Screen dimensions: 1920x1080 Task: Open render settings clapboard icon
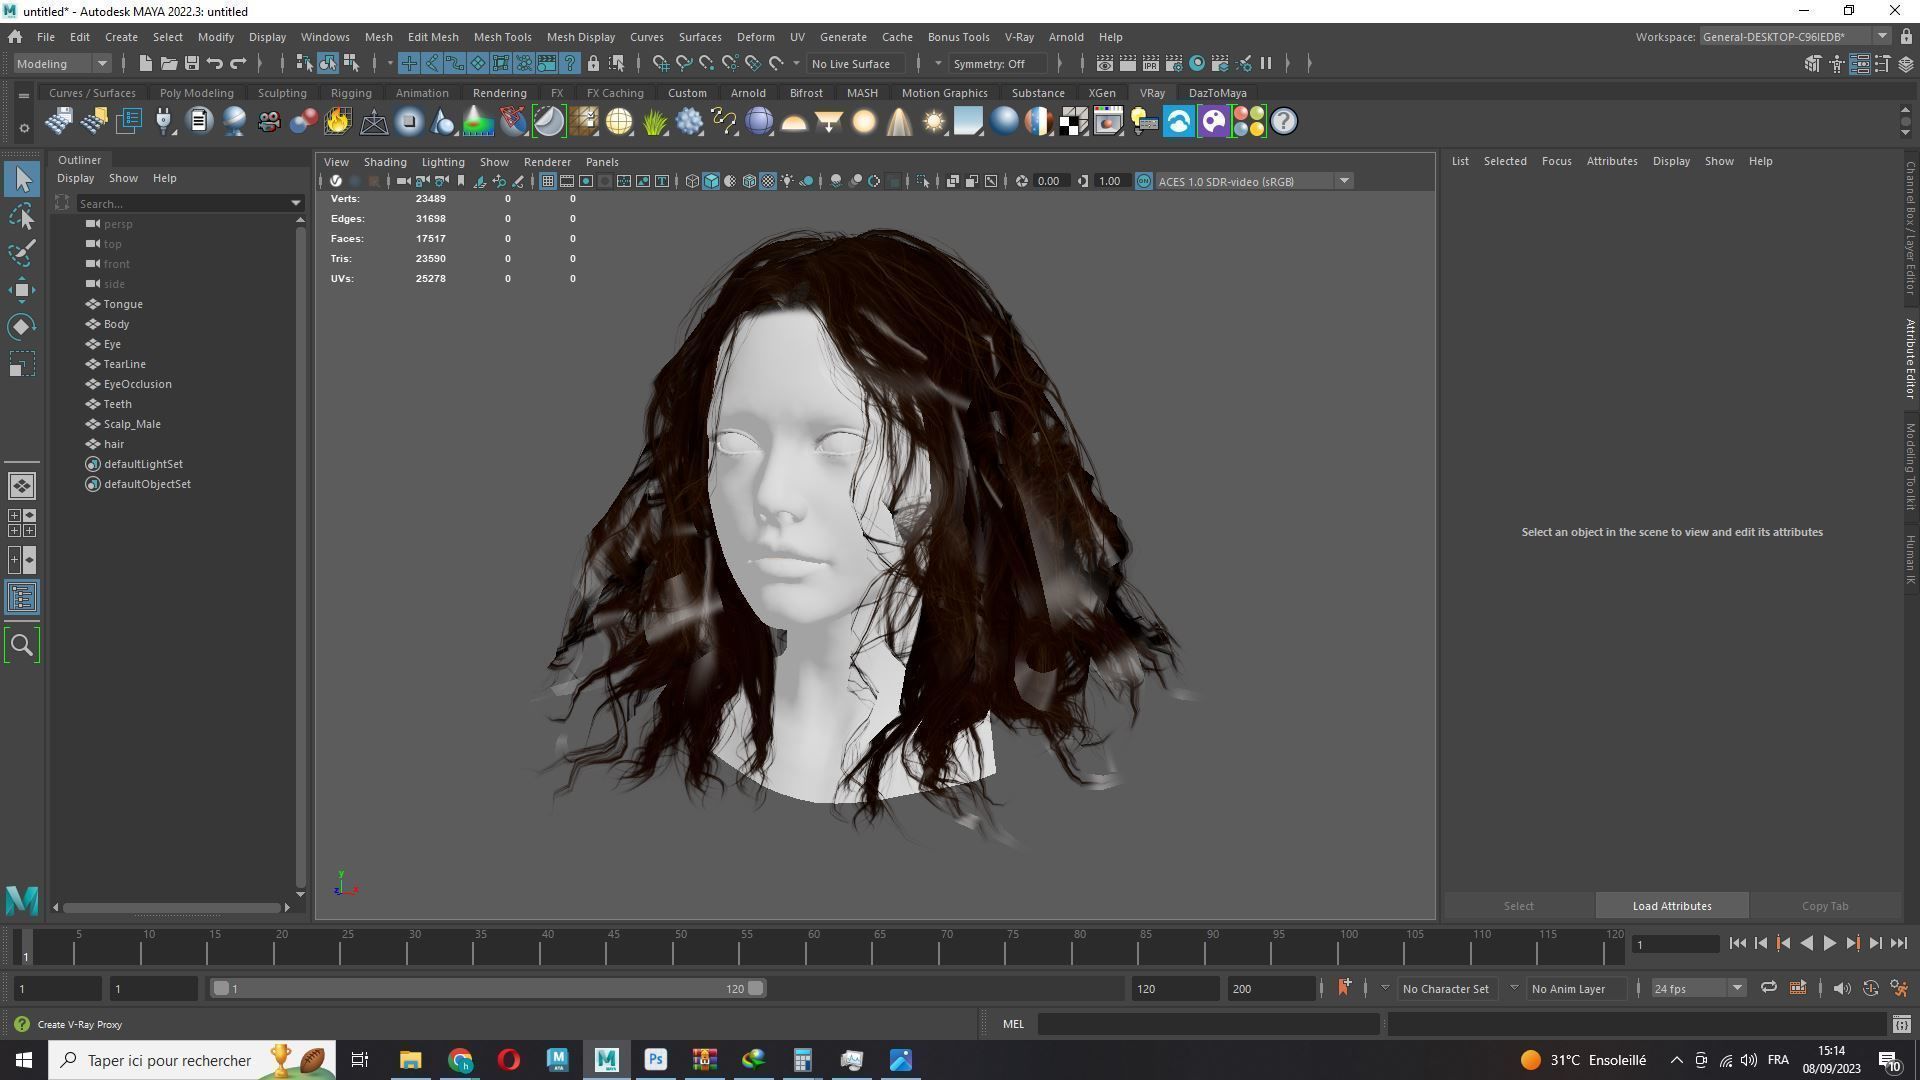click(1173, 63)
